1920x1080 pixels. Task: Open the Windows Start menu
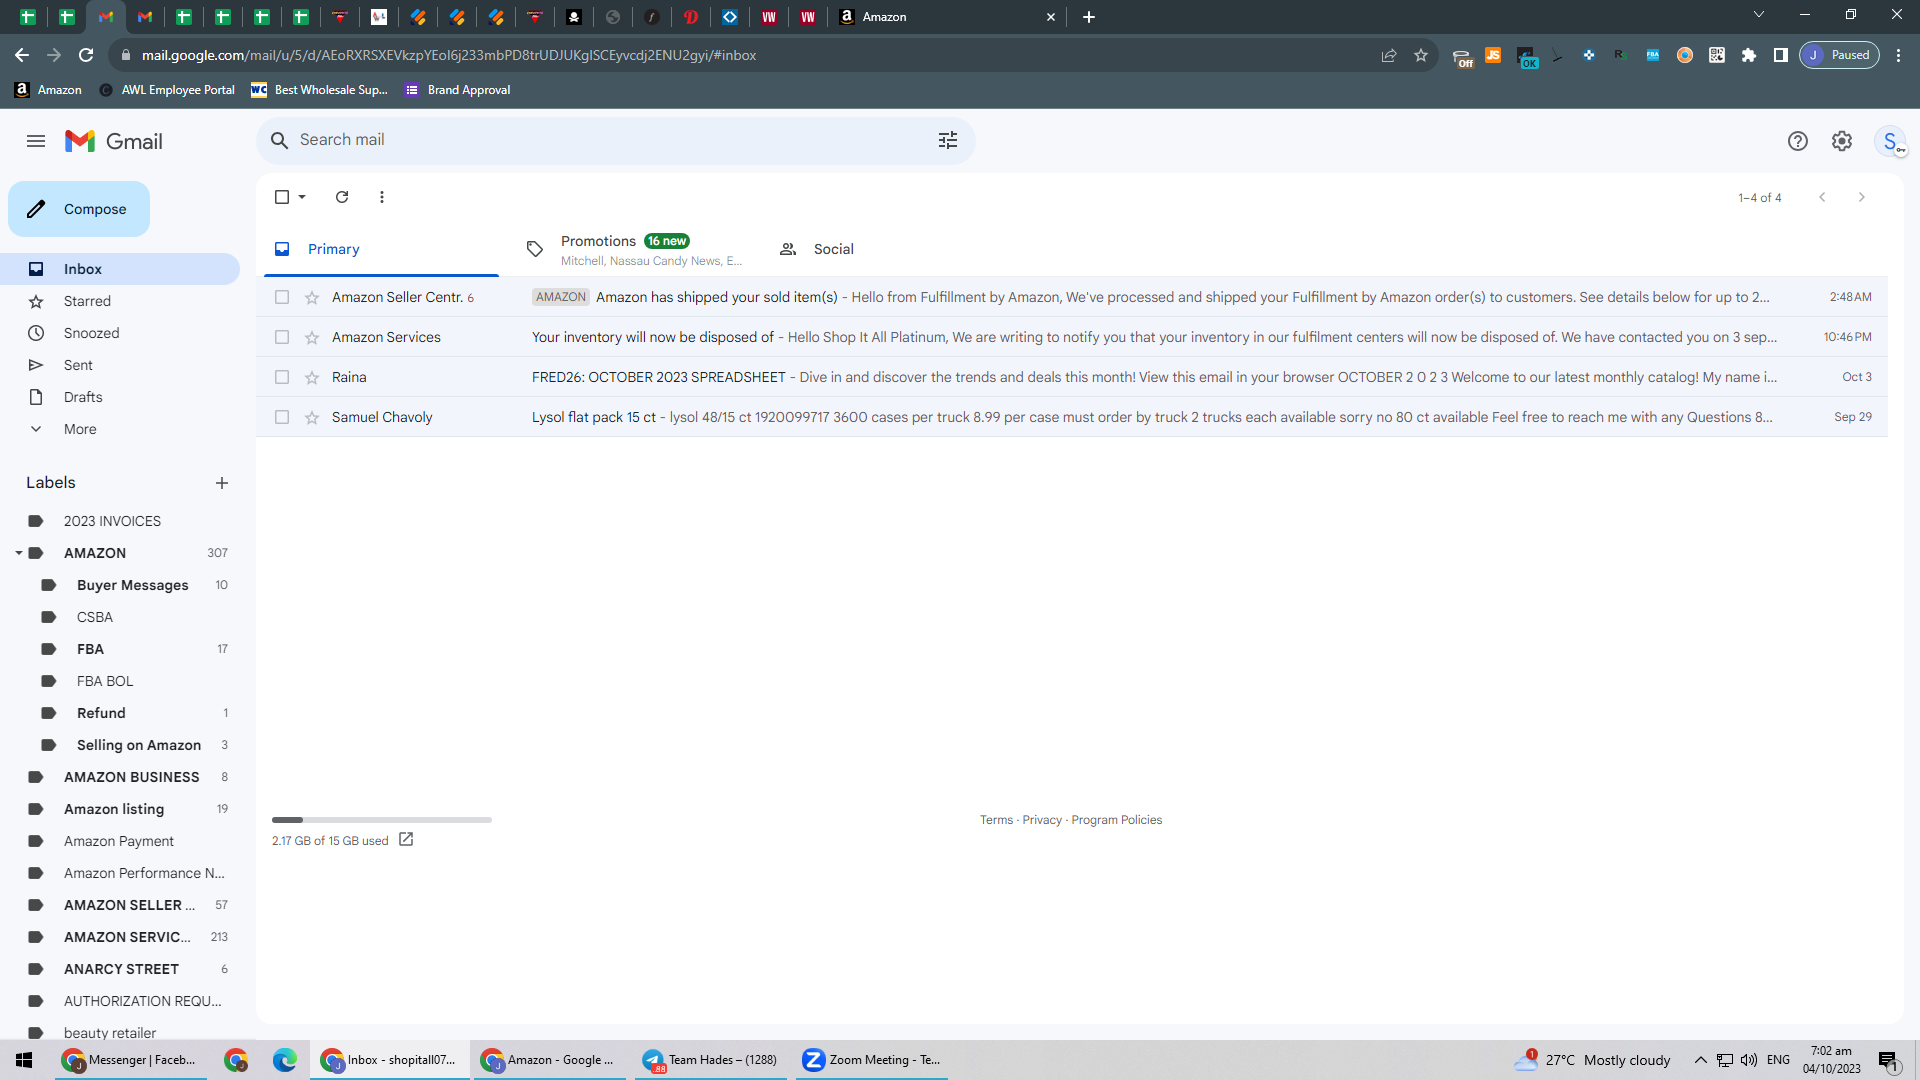coord(24,1060)
